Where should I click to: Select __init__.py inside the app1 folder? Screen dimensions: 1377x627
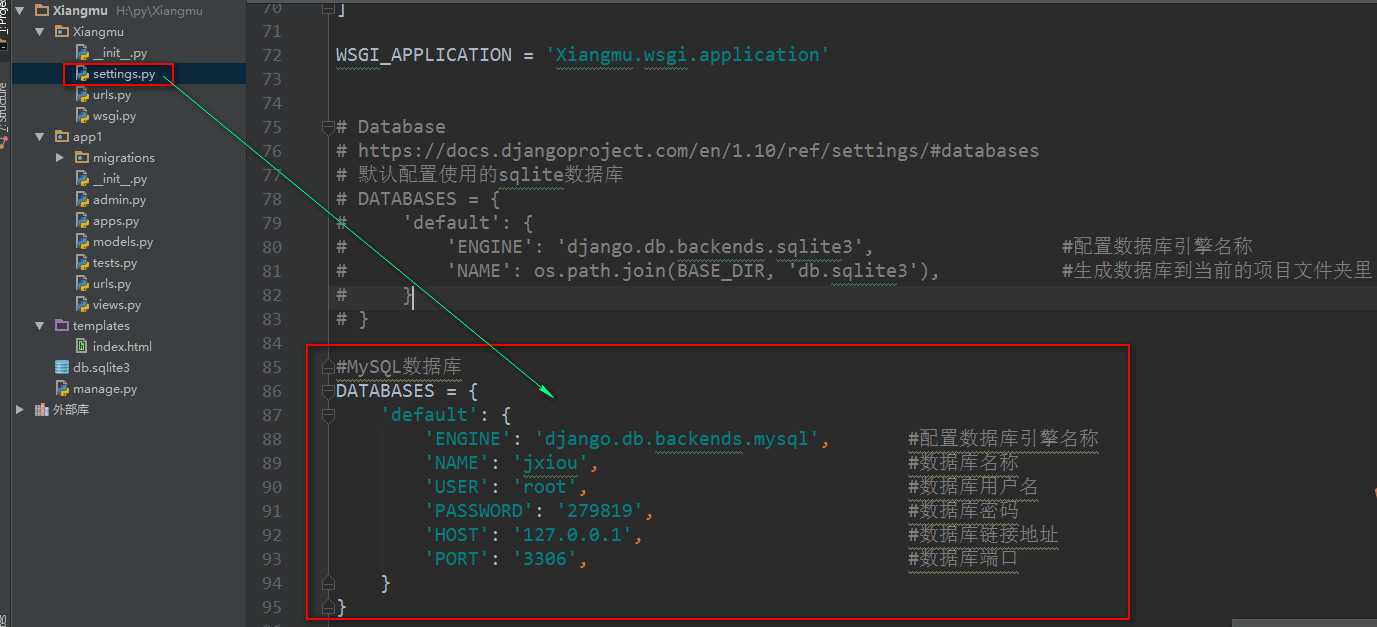pyautogui.click(x=120, y=179)
